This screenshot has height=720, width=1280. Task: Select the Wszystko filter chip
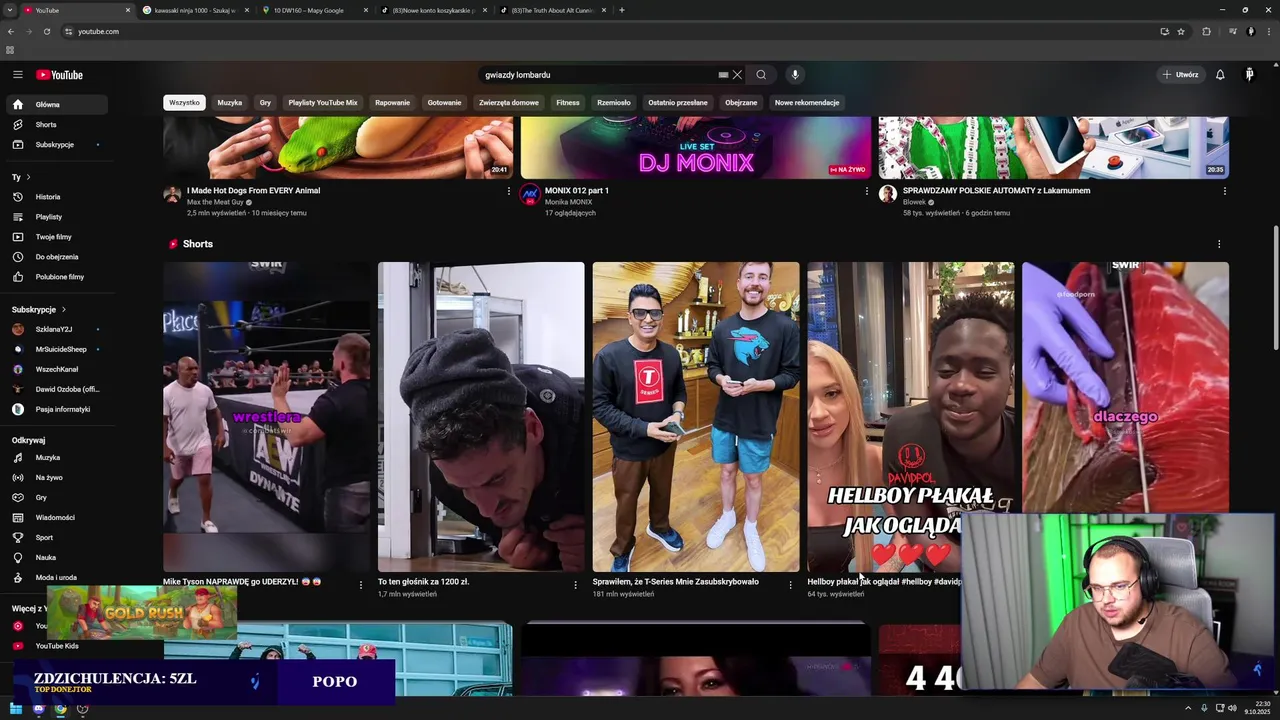tap(184, 102)
